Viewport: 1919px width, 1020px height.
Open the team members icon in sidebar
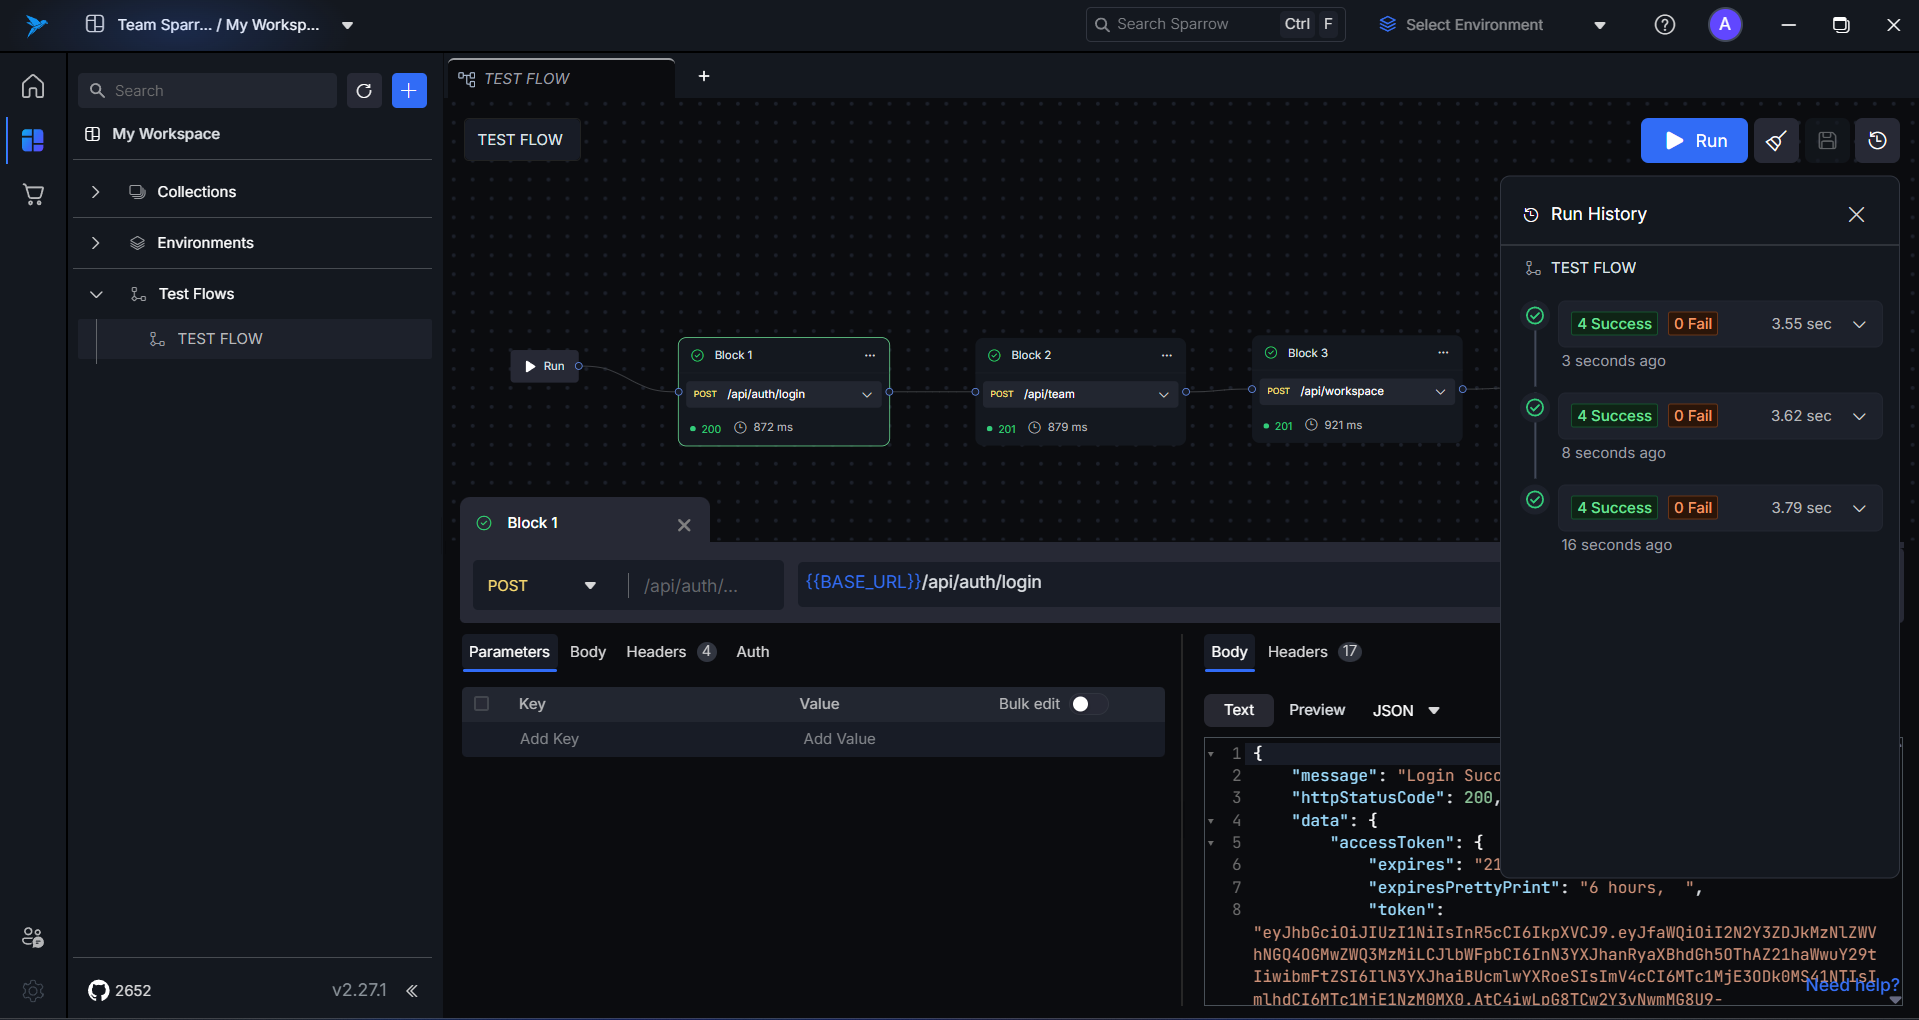click(33, 937)
